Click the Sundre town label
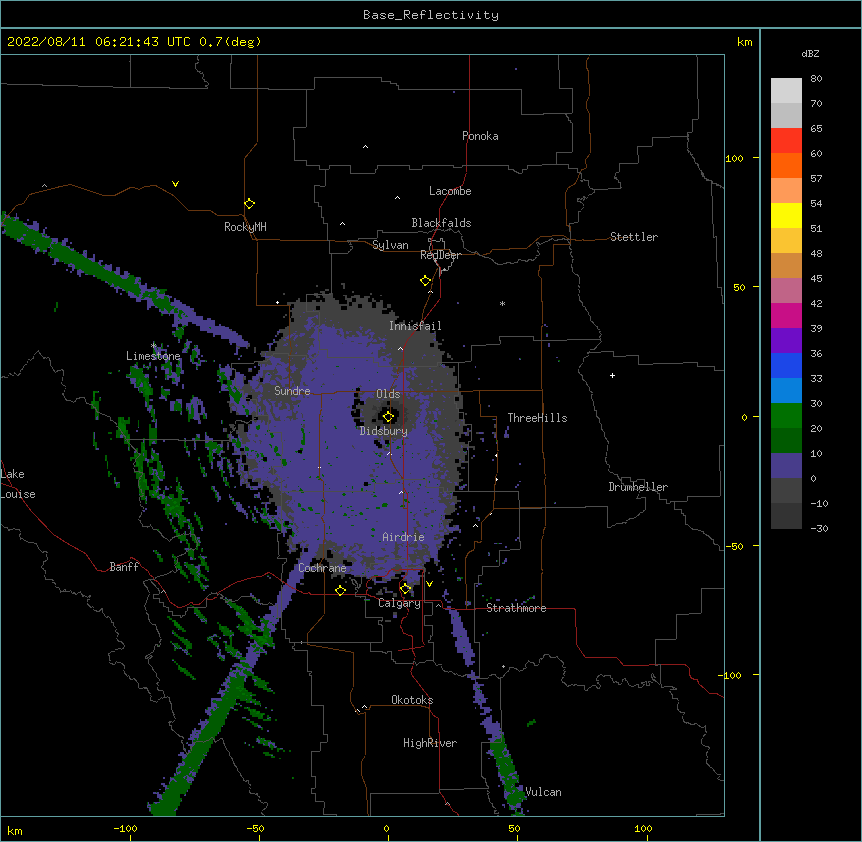Viewport: 862px width, 842px height. pos(292,391)
